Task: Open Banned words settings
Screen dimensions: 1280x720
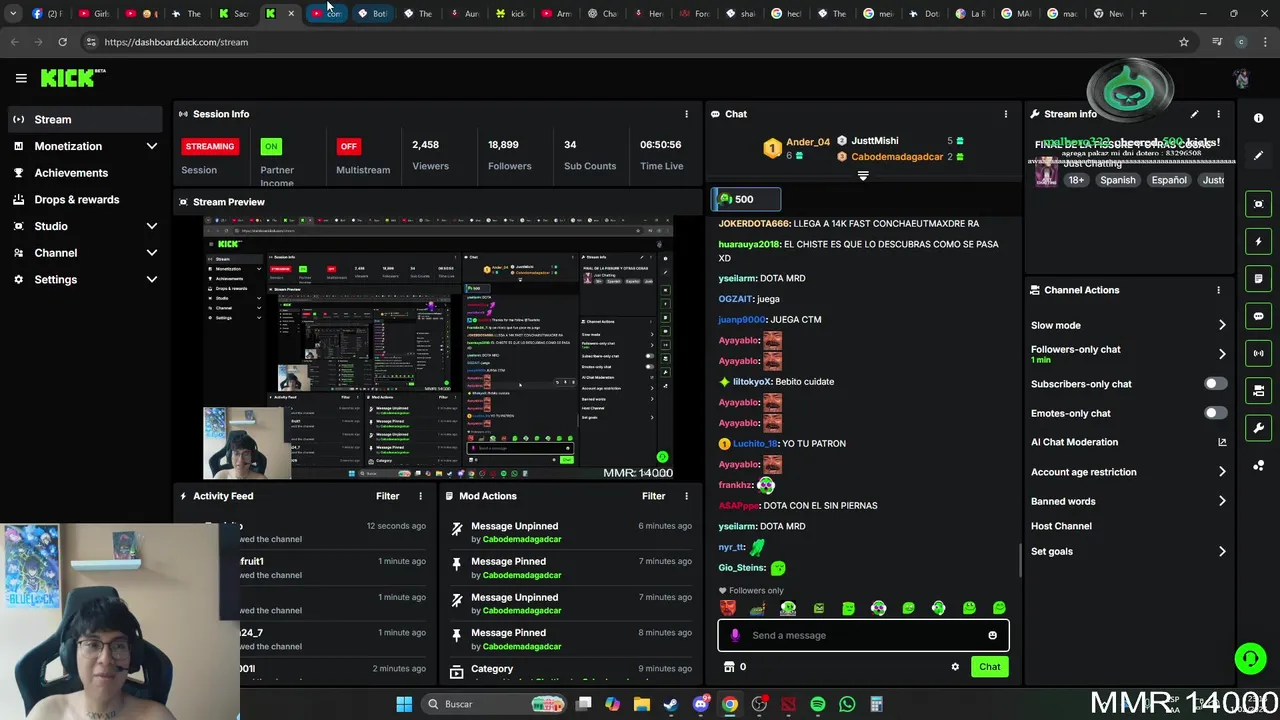Action: (1128, 501)
